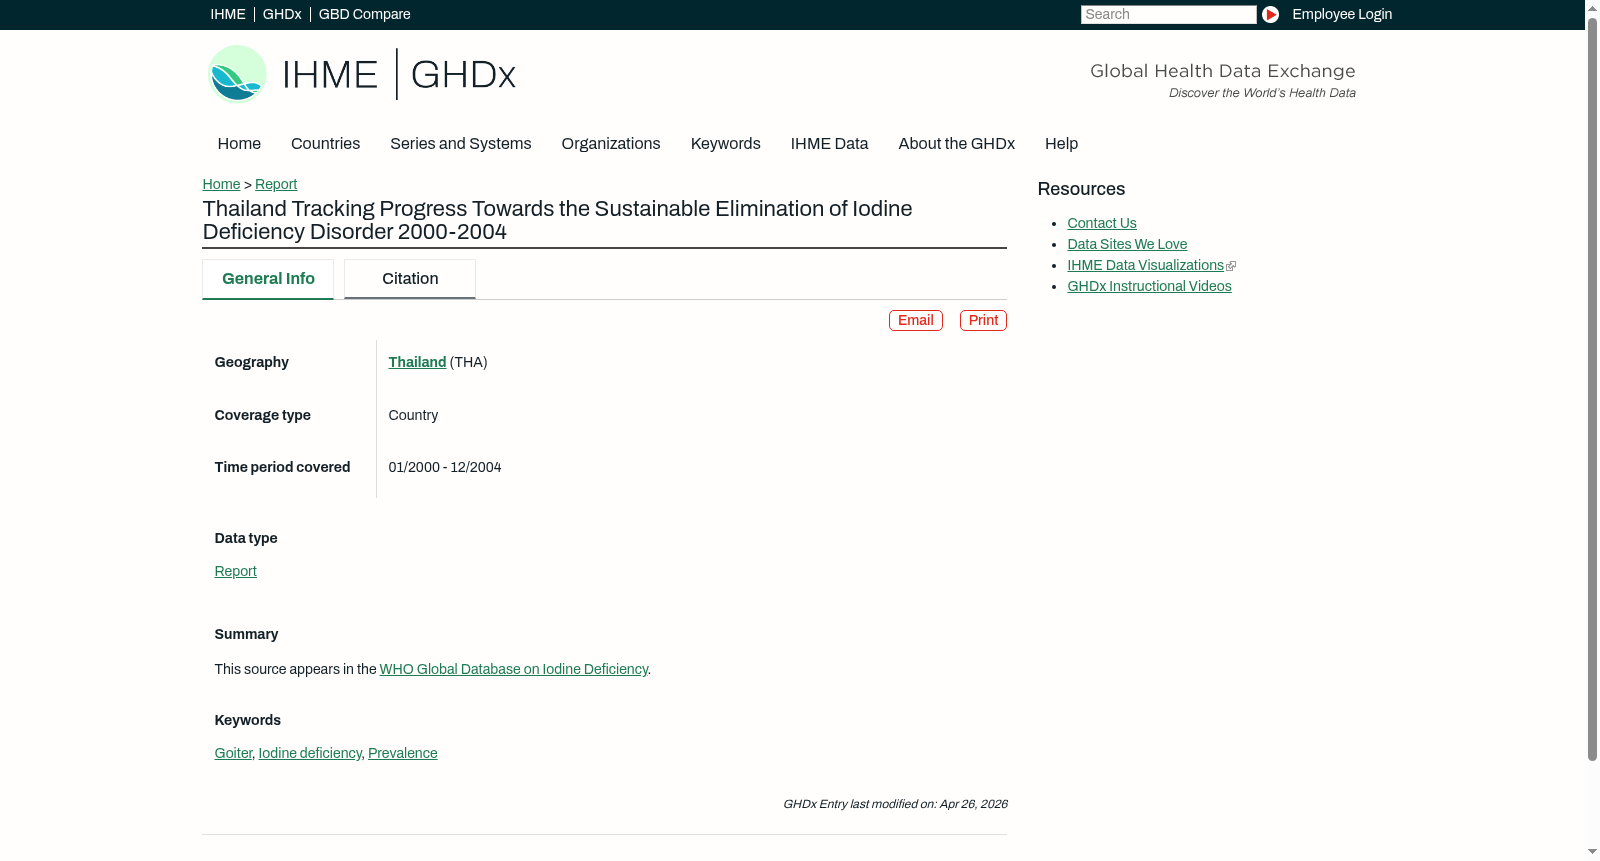Click the Resources heading
The height and width of the screenshot is (861, 1600).
pyautogui.click(x=1081, y=189)
